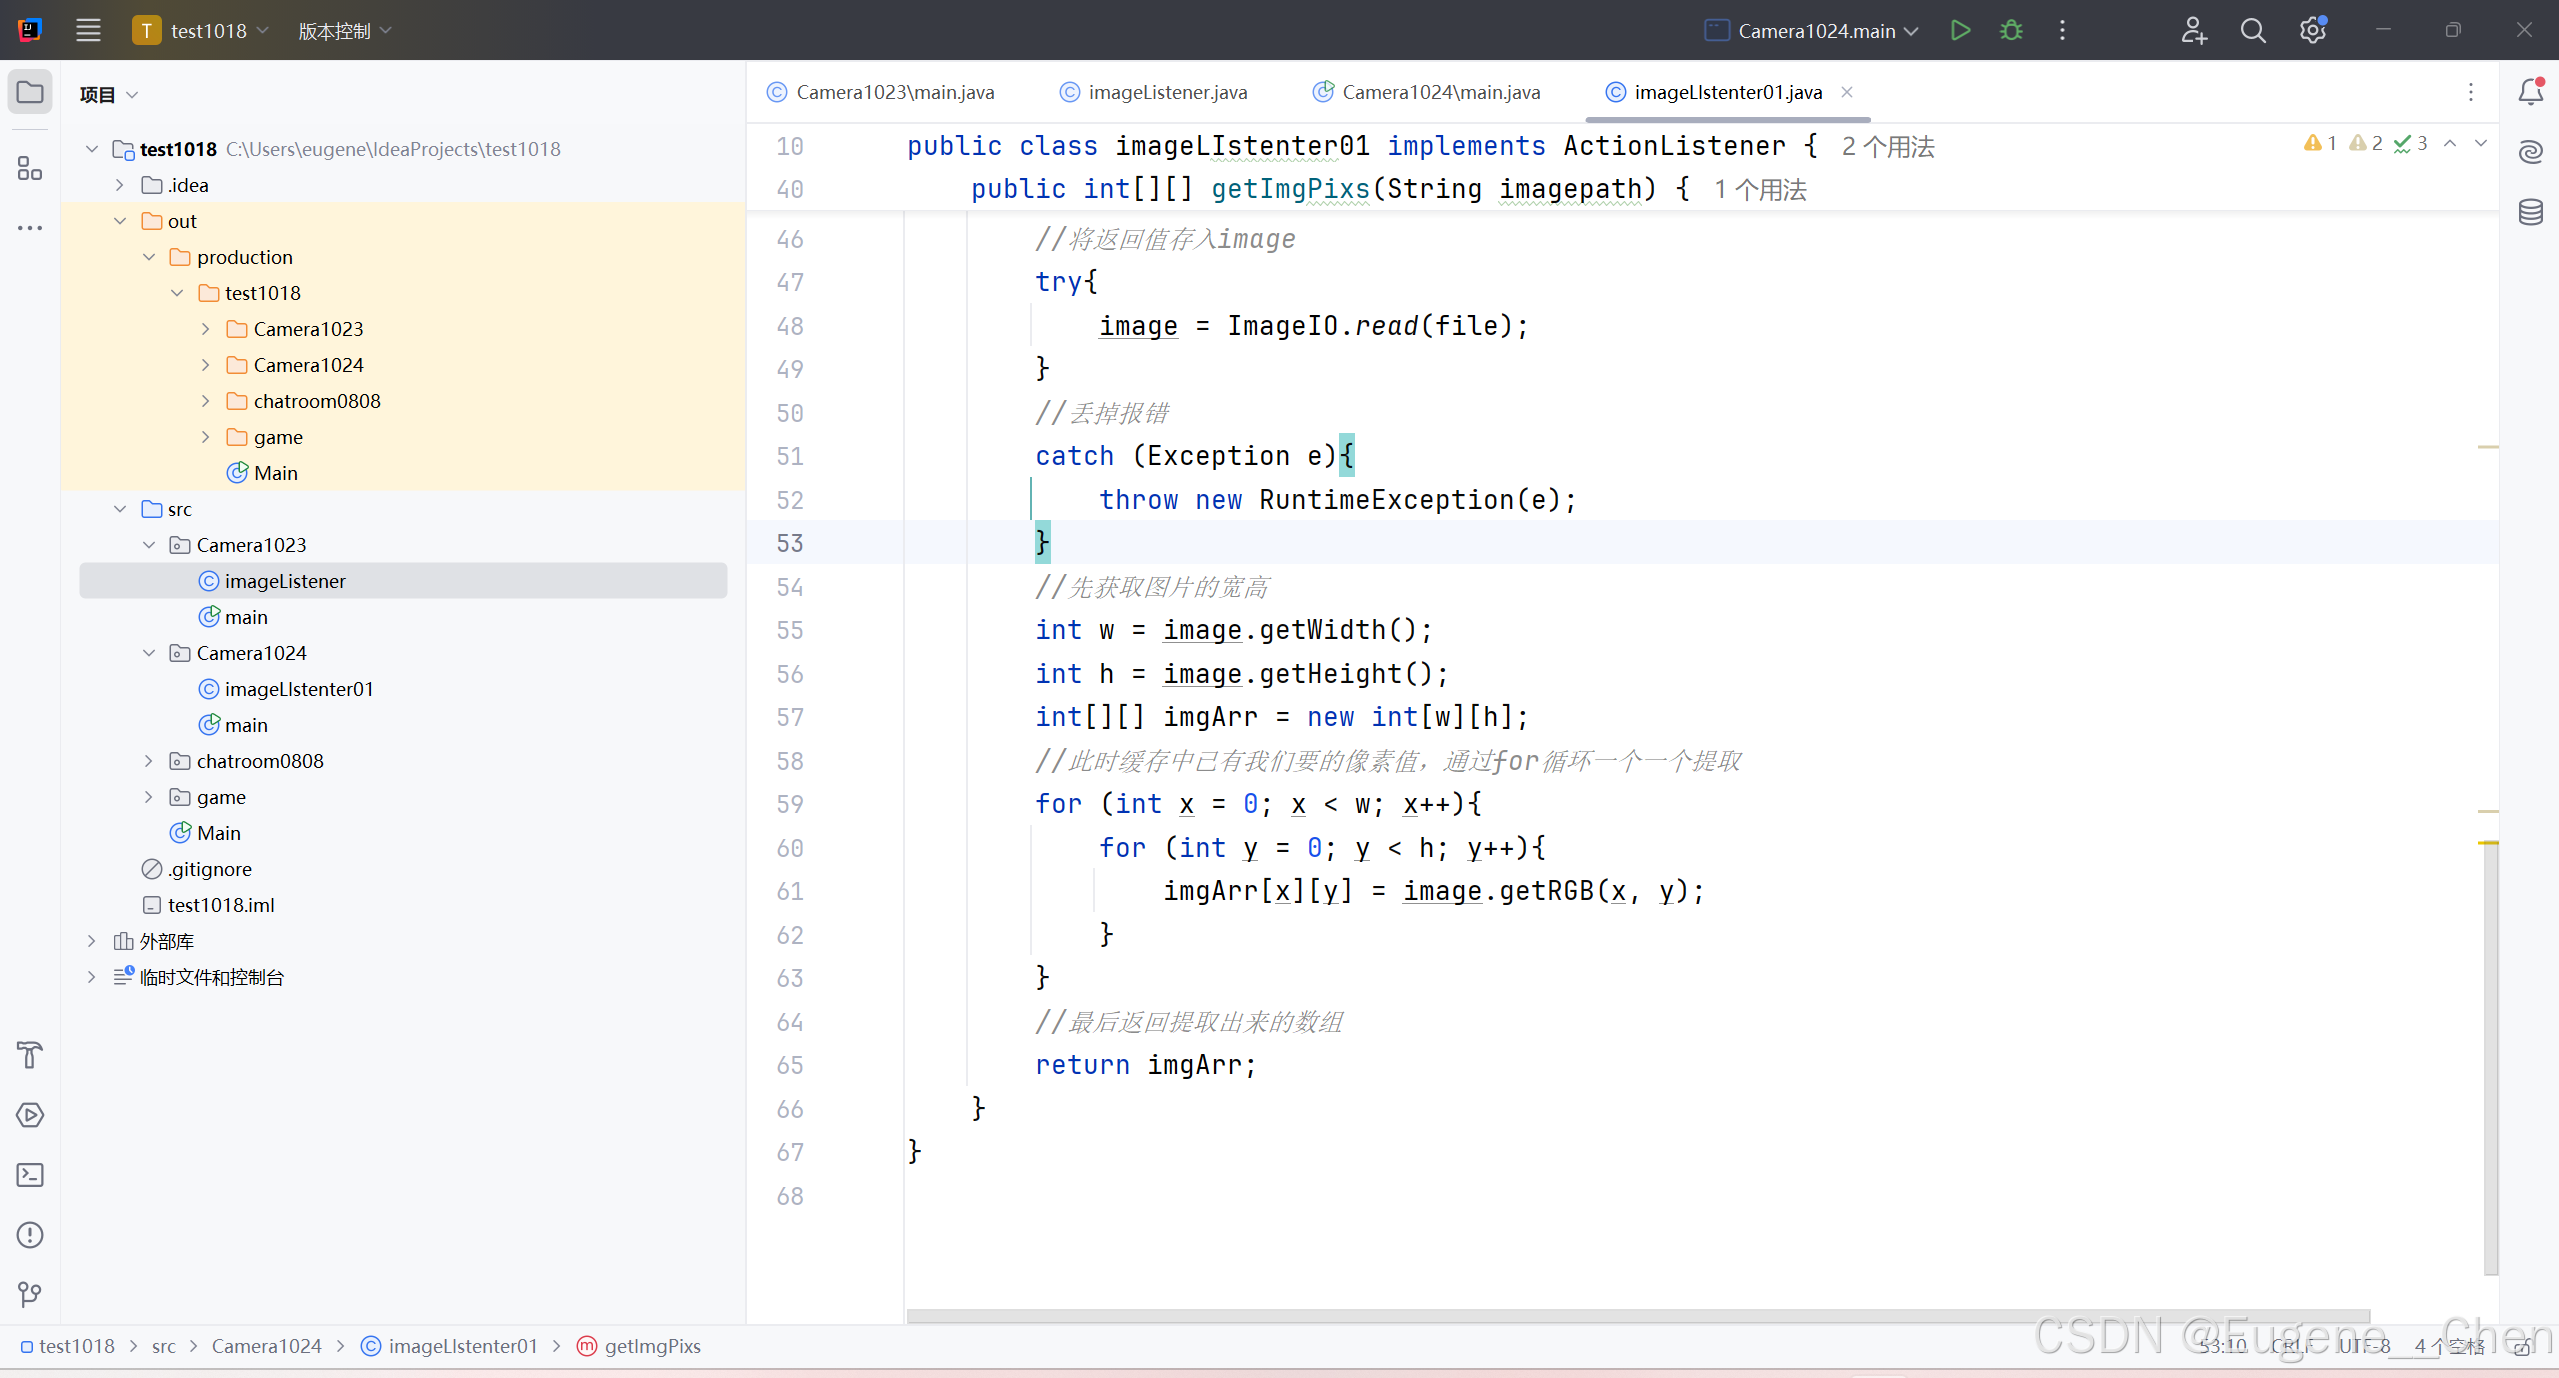Click the Debug bug icon
The image size is (2559, 1378).
pyautogui.click(x=2011, y=30)
